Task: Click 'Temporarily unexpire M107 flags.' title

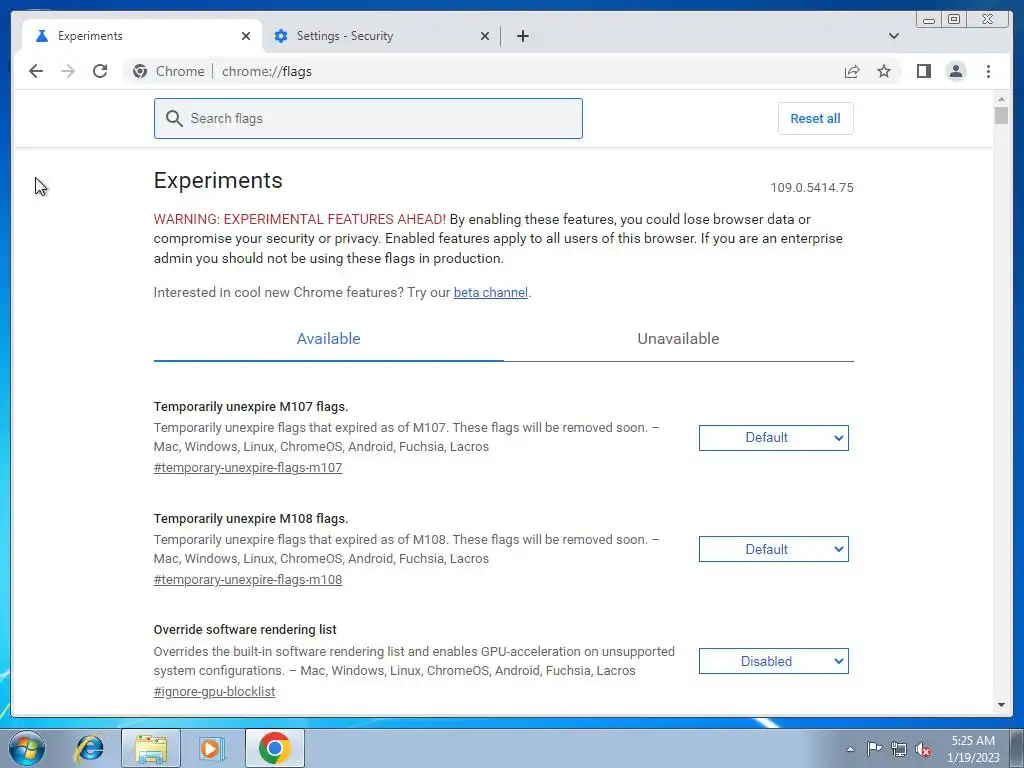Action: coord(251,407)
